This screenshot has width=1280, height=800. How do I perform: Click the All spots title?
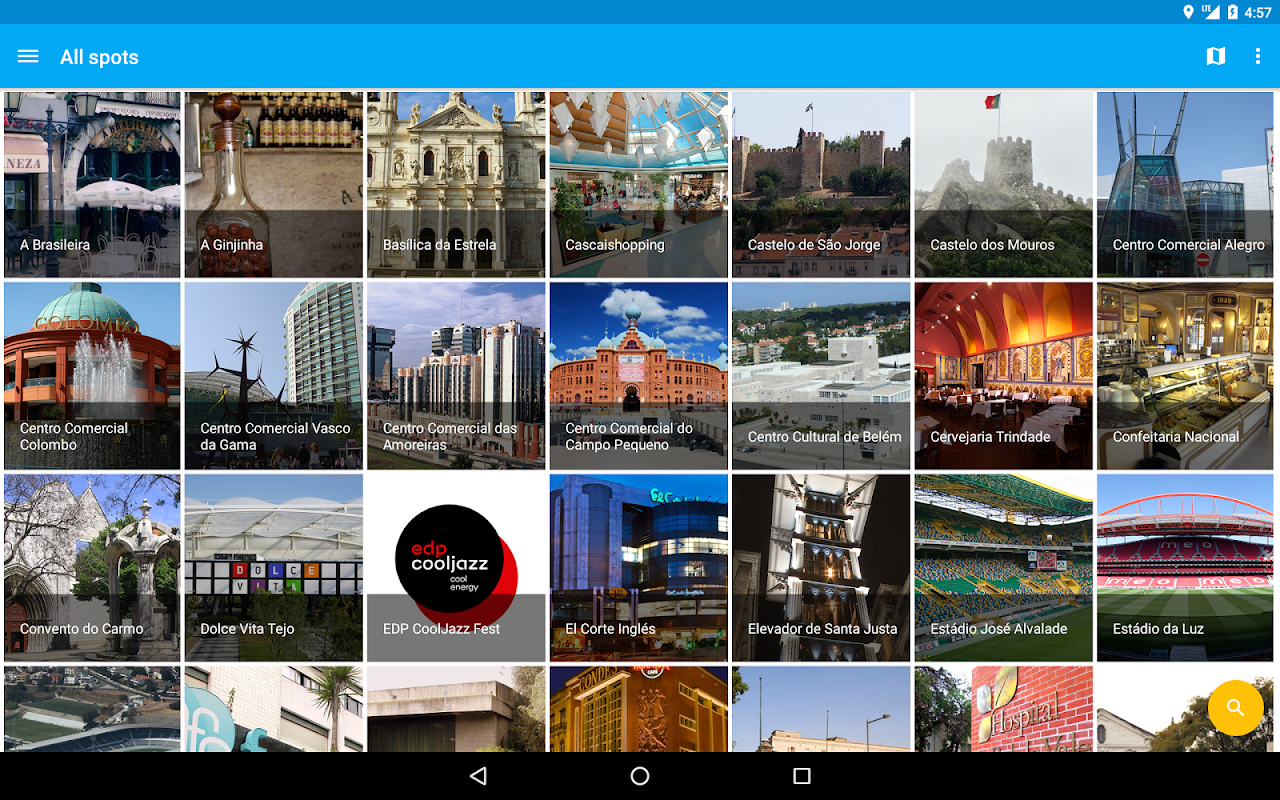click(99, 57)
